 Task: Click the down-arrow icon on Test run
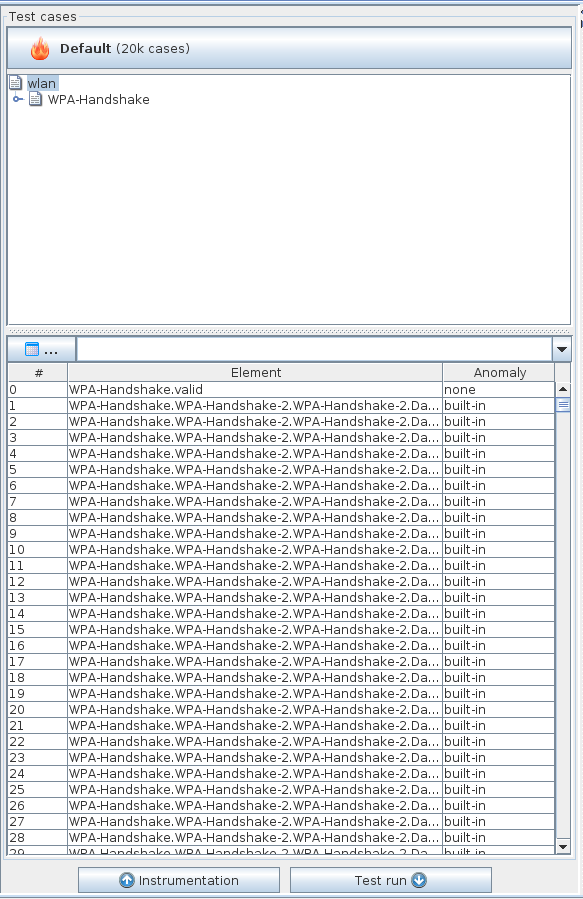[x=419, y=880]
